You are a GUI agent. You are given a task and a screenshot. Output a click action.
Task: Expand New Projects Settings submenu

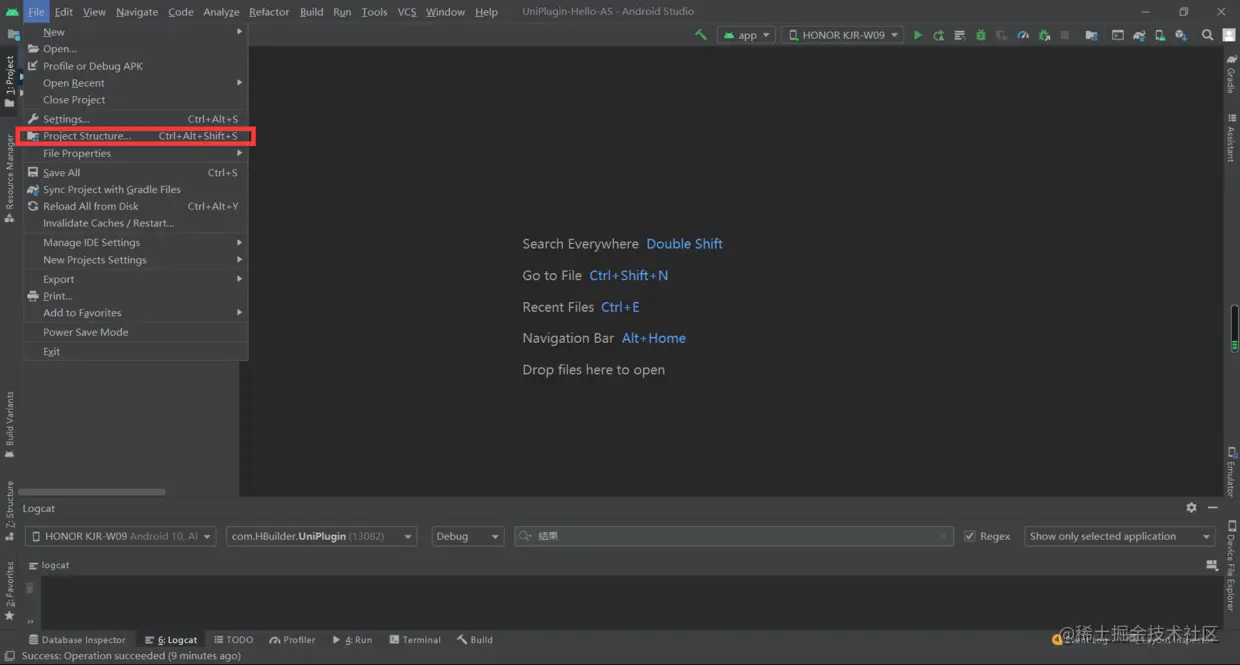(135, 259)
